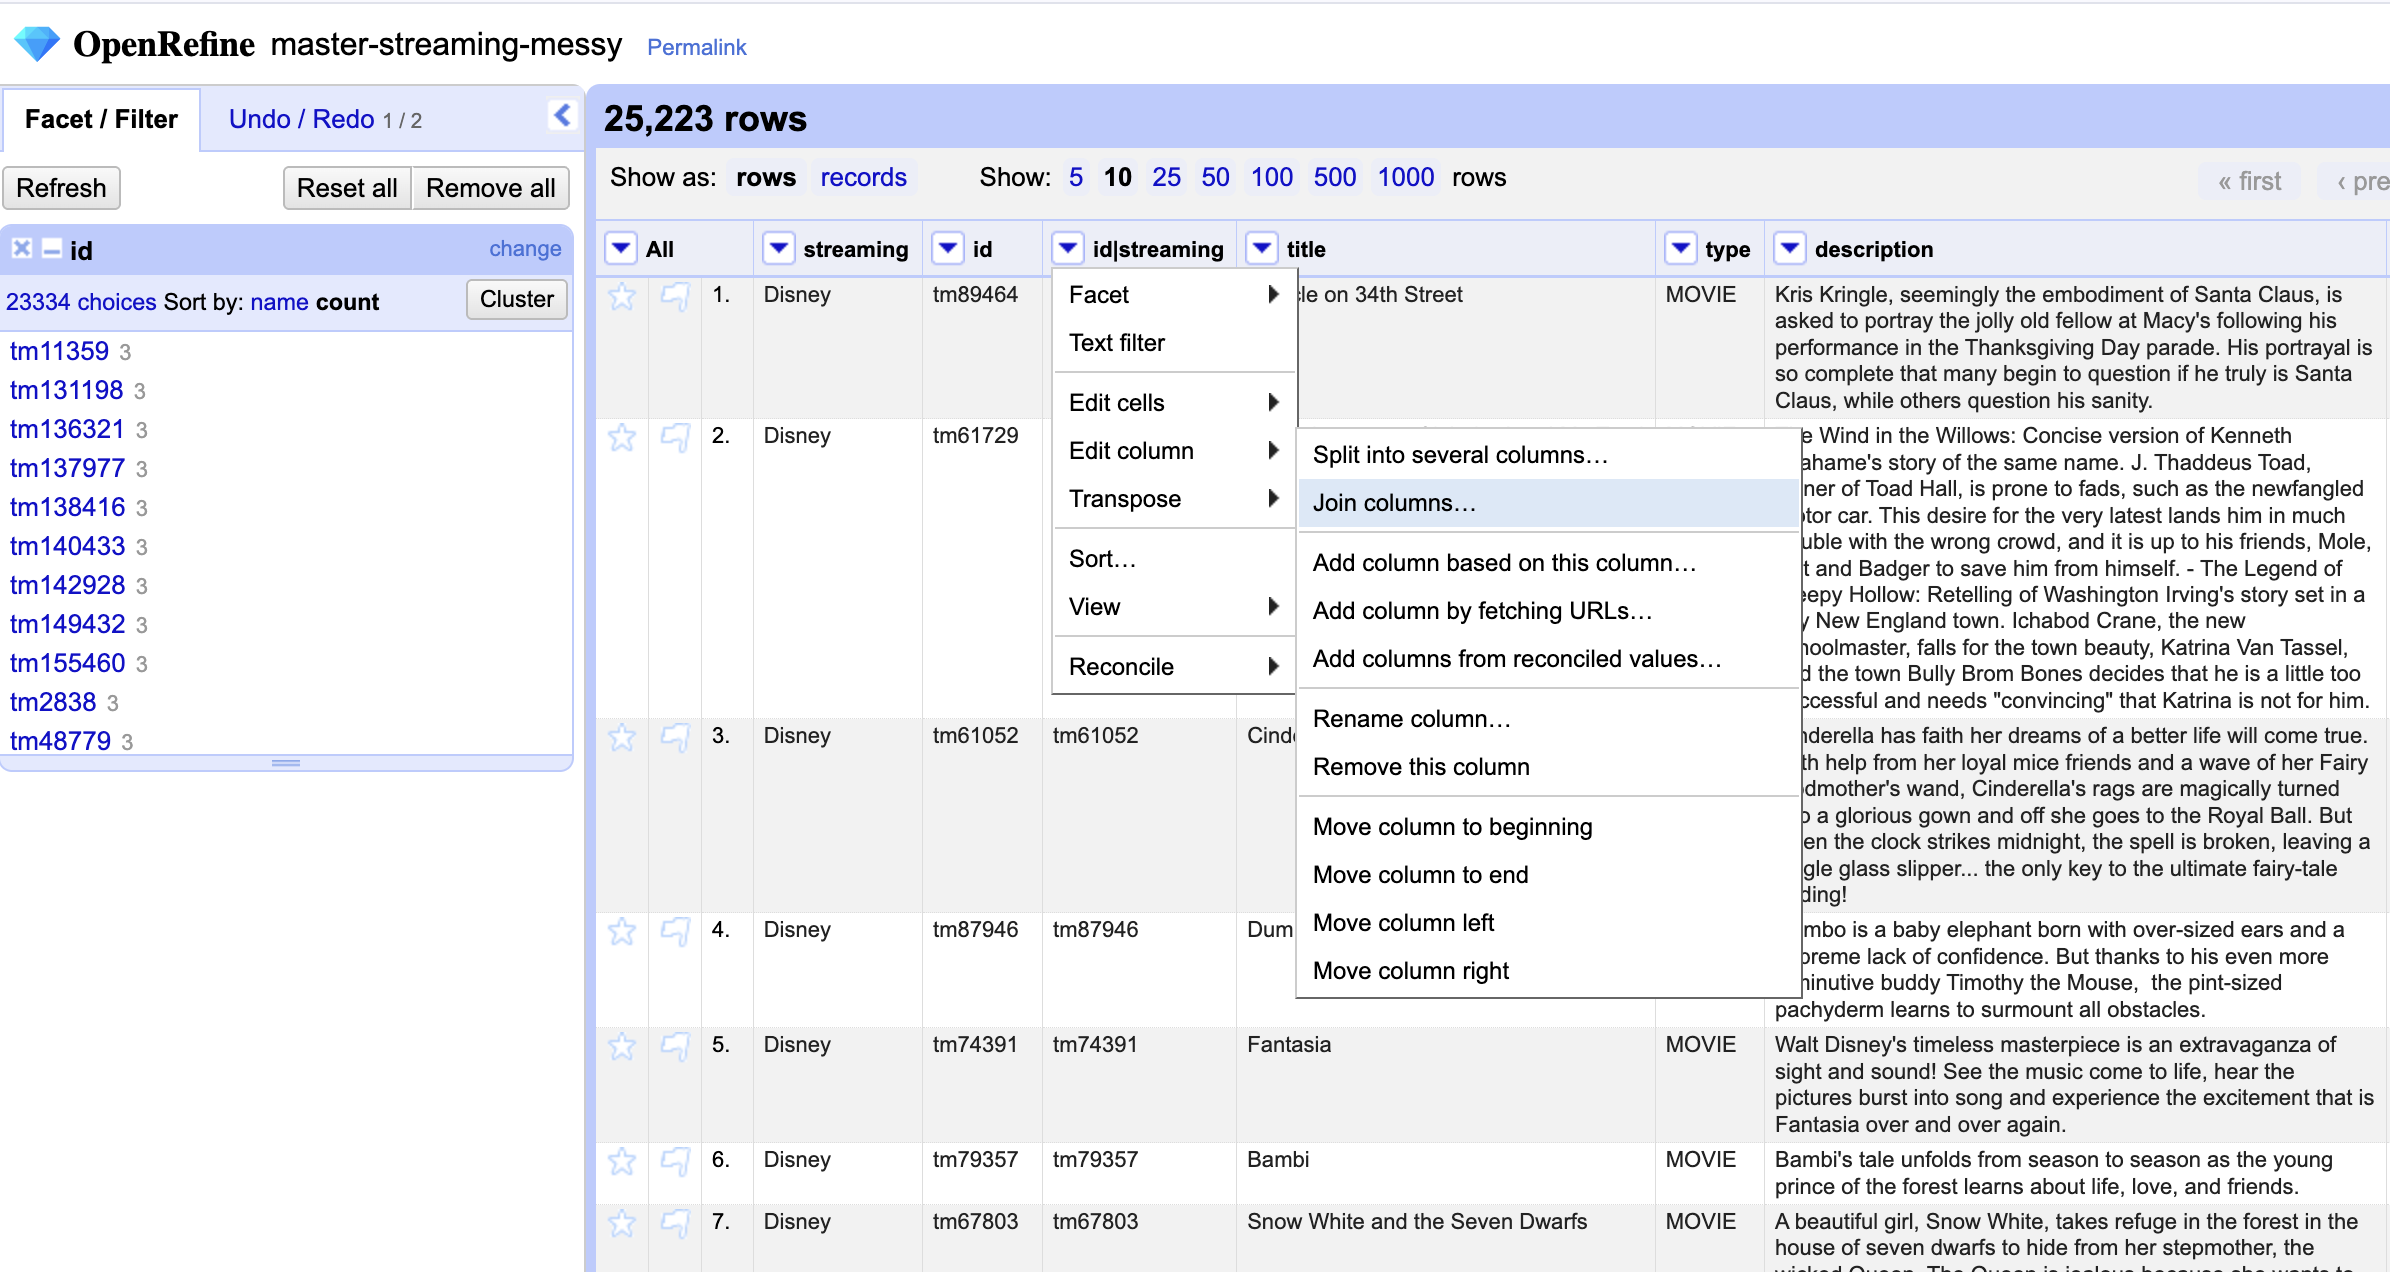Image resolution: width=2390 pixels, height=1272 pixels.
Task: Open the streaming column dropdown menu
Action: tap(778, 248)
